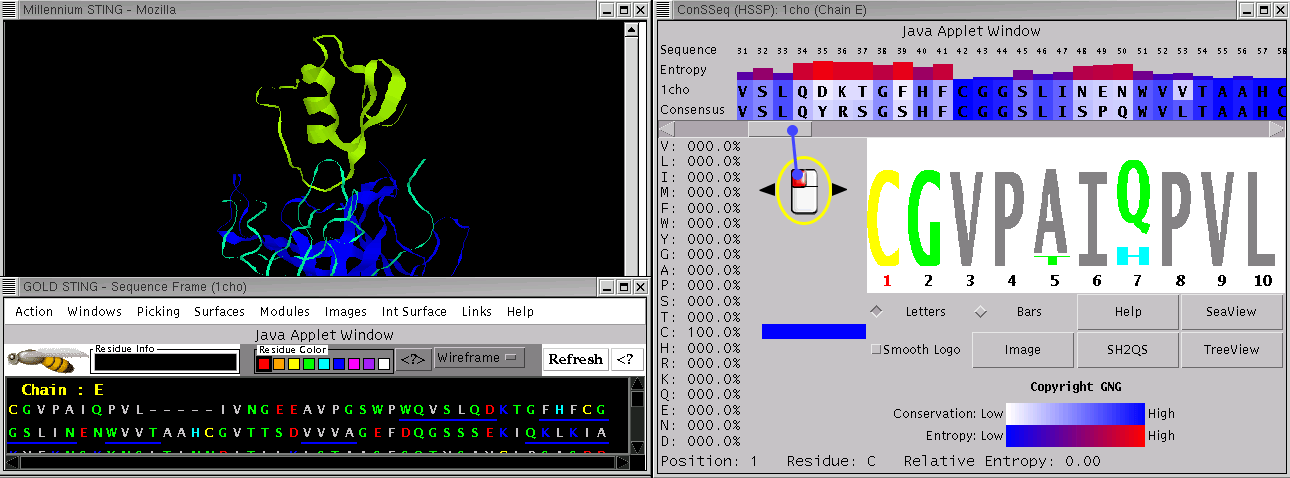Click the Mozilla window vertical scrollbar up arrow

coord(631,30)
